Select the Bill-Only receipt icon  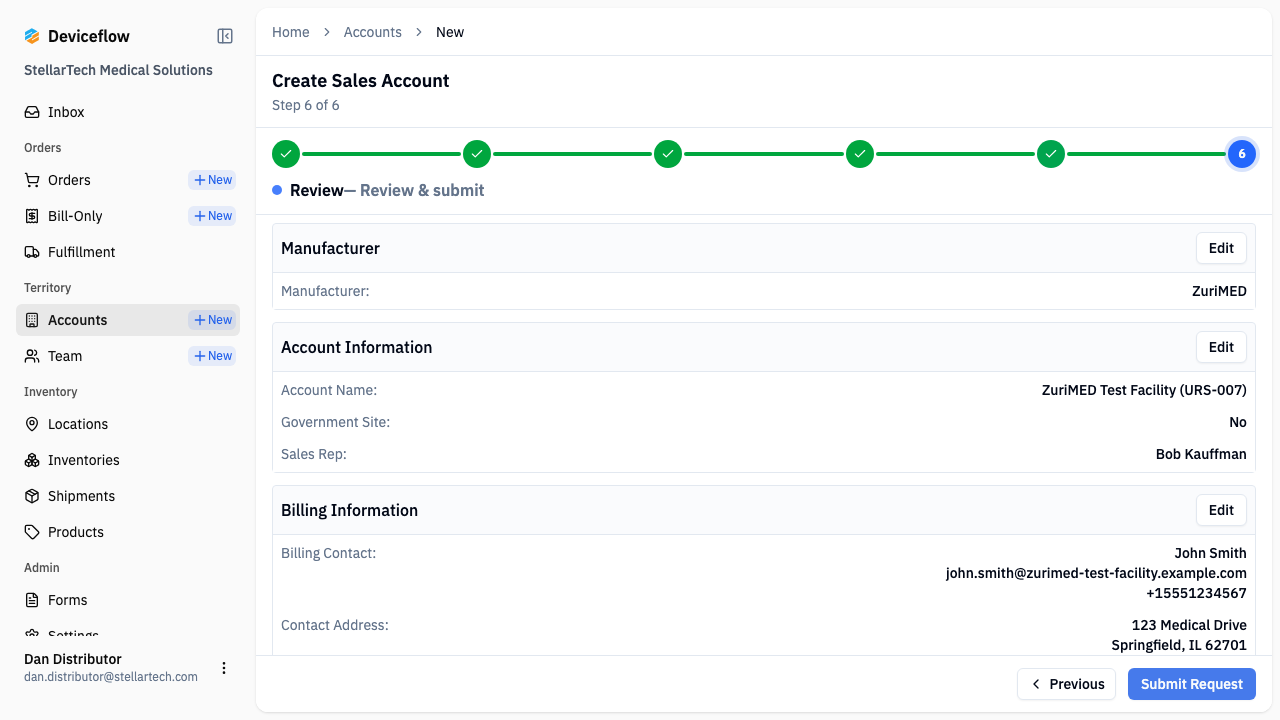(33, 216)
